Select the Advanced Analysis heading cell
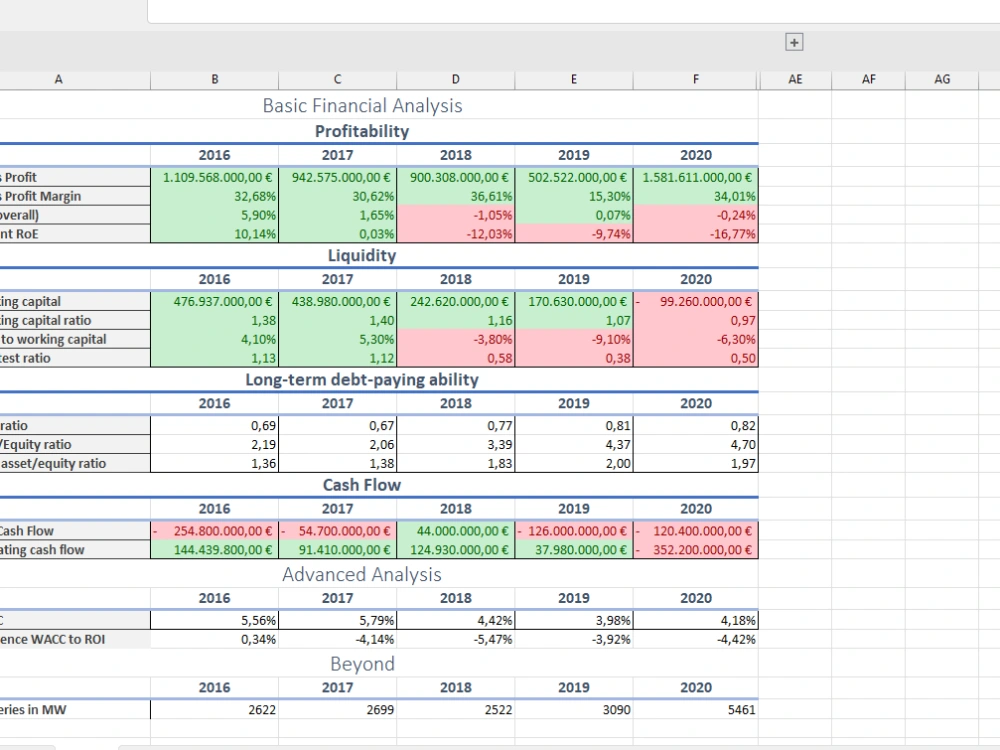Image resolution: width=1000 pixels, height=750 pixels. click(362, 574)
